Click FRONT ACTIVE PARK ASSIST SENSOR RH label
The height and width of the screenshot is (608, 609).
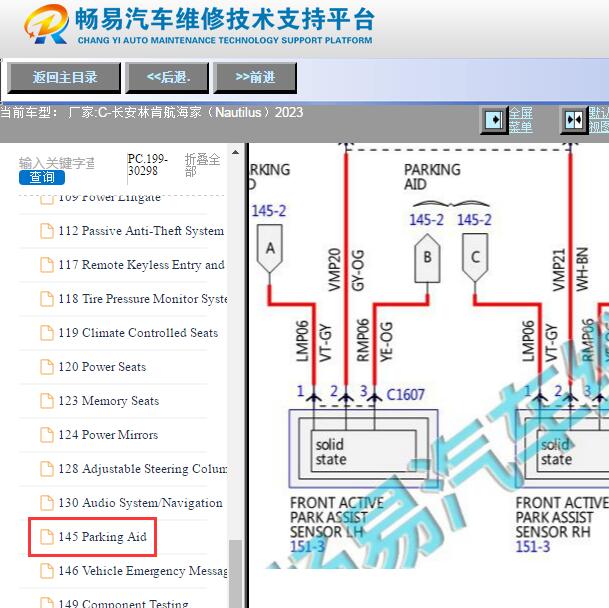tap(562, 517)
